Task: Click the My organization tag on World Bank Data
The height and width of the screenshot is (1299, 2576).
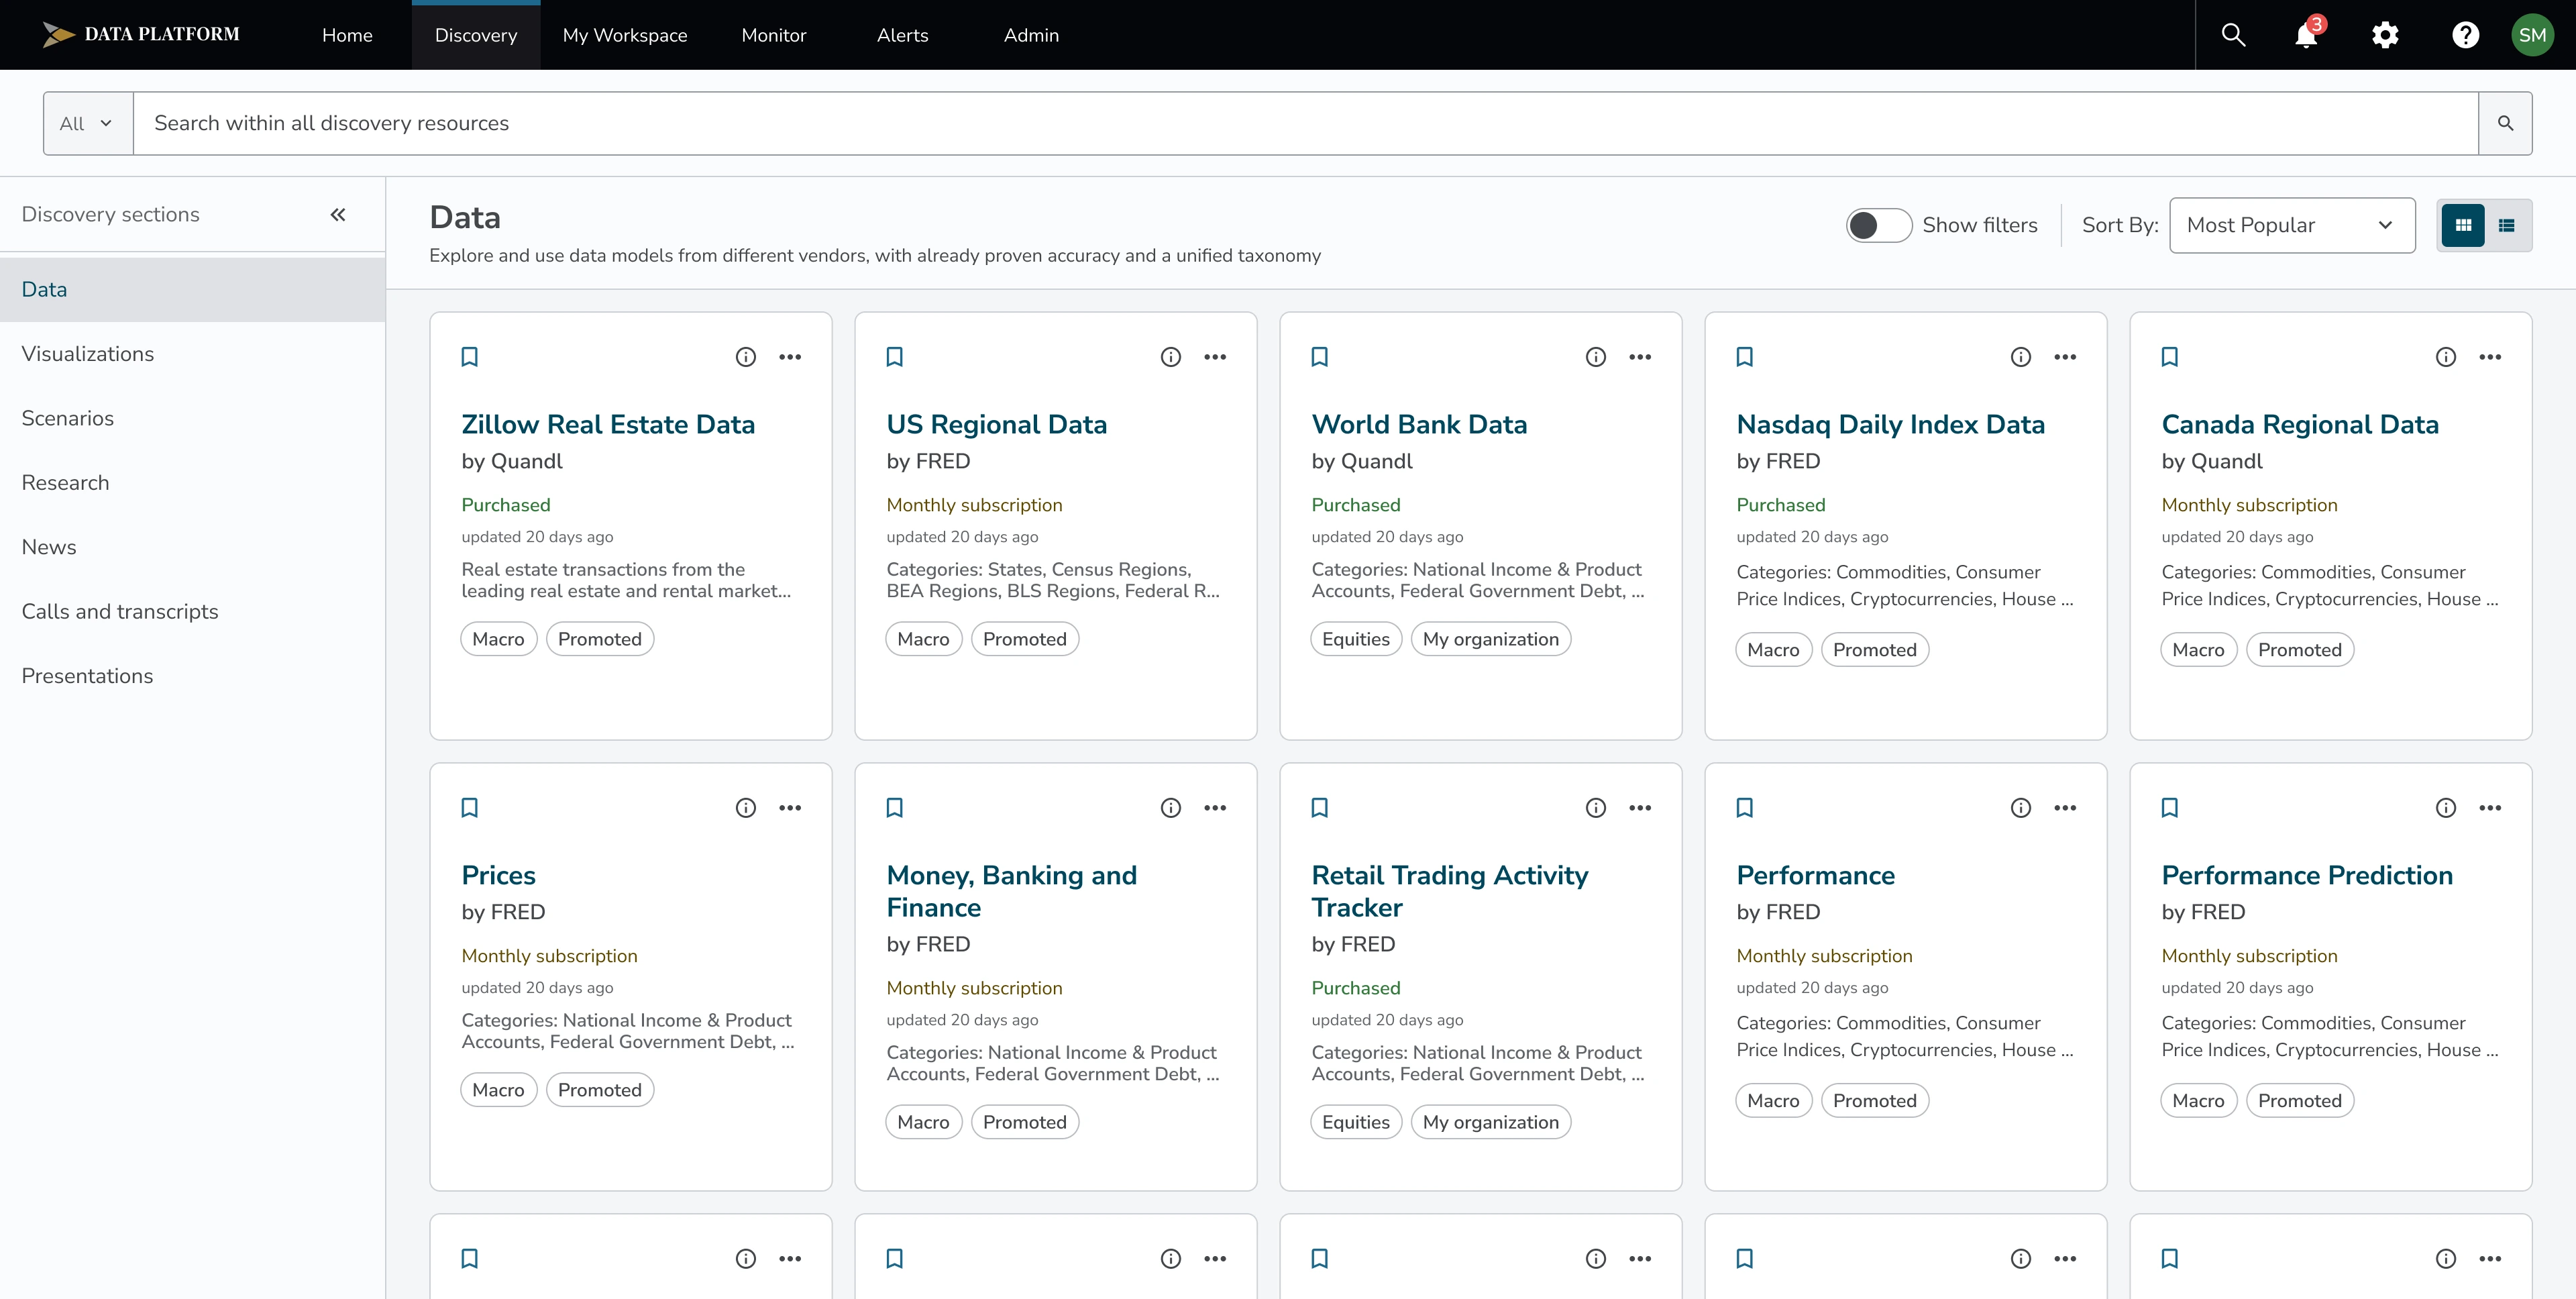Action: click(1490, 640)
